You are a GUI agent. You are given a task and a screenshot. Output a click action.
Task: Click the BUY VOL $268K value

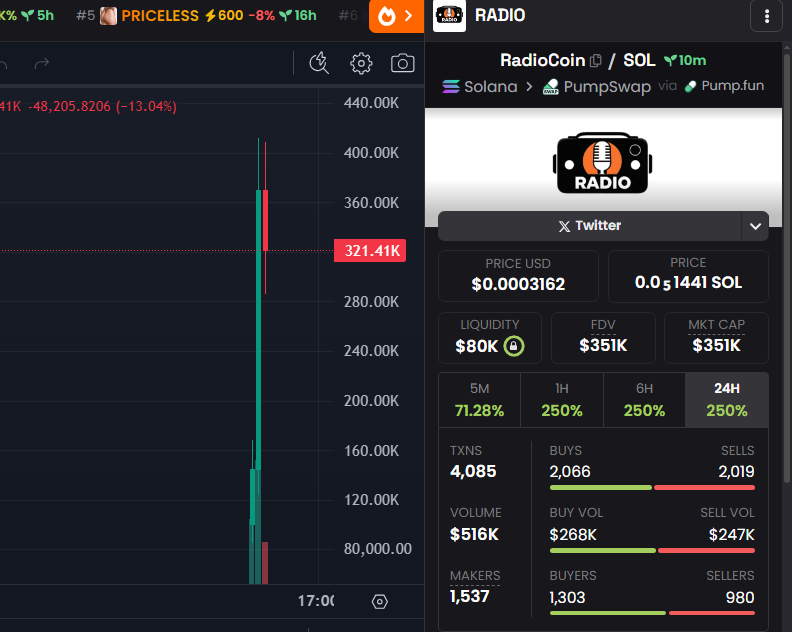573,534
